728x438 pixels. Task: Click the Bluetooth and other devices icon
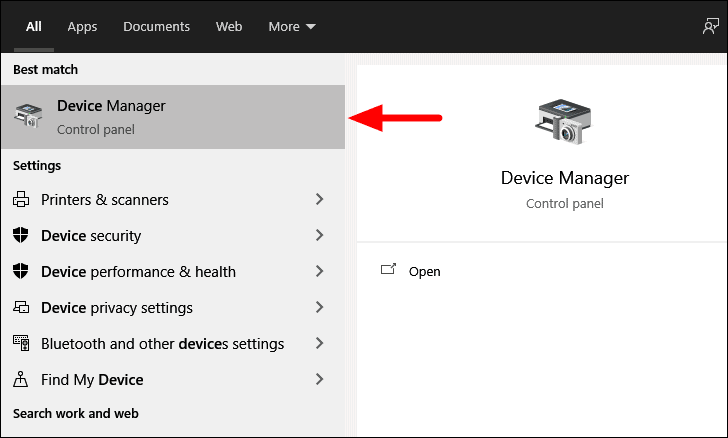21,343
